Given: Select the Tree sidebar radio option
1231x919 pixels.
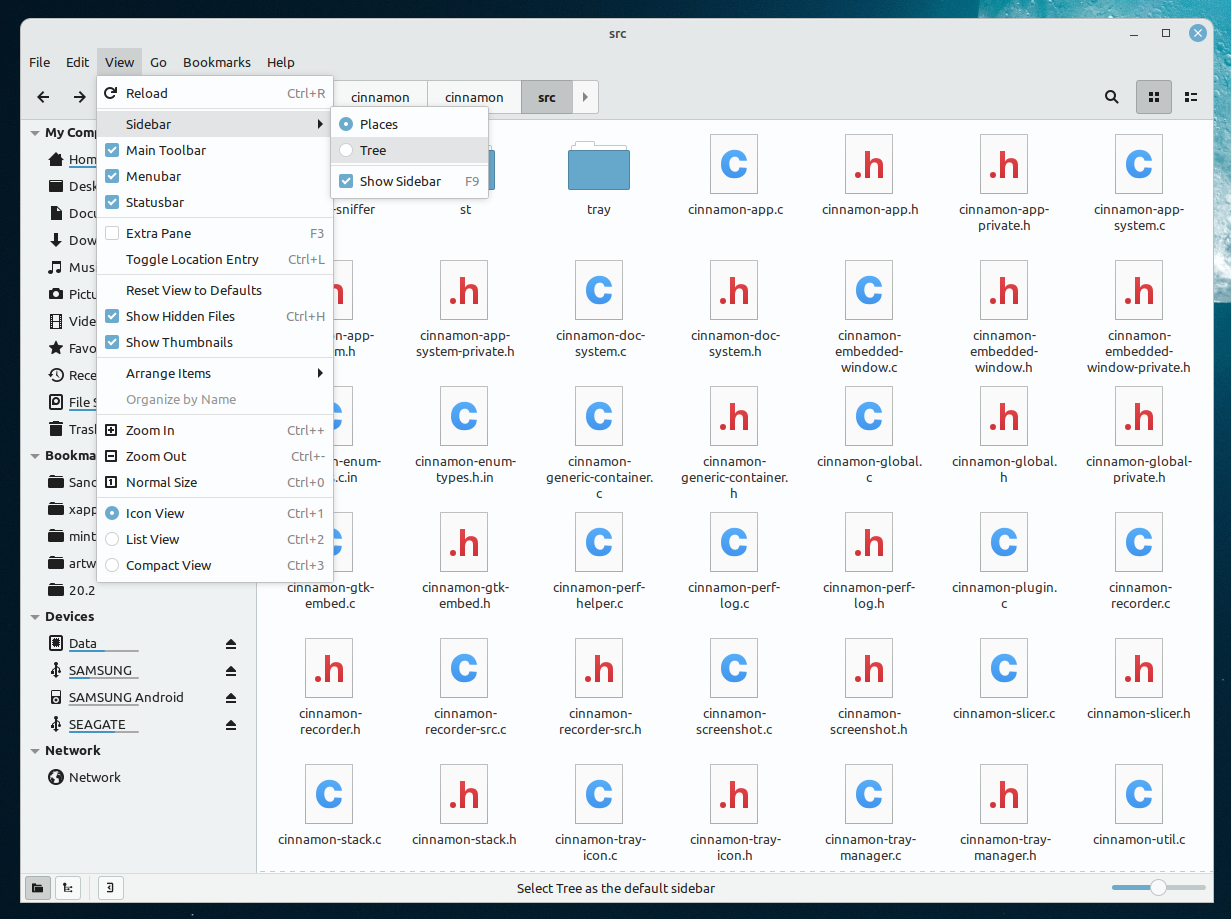Looking at the screenshot, I should click(346, 150).
